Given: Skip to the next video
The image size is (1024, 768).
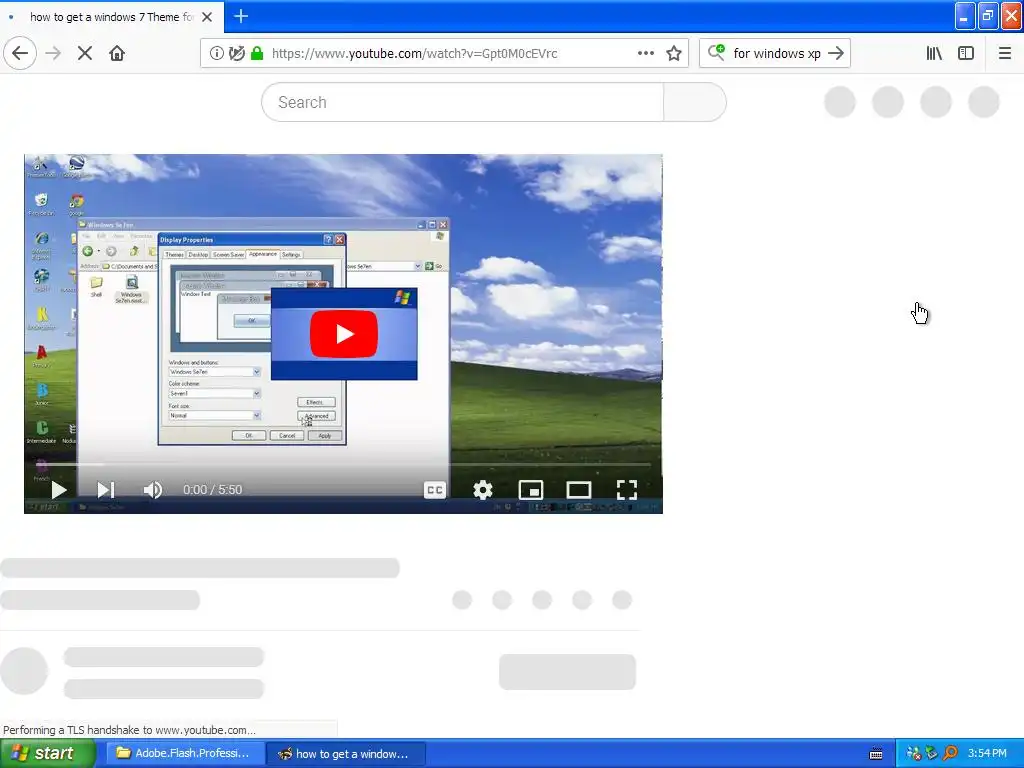Looking at the screenshot, I should (106, 490).
